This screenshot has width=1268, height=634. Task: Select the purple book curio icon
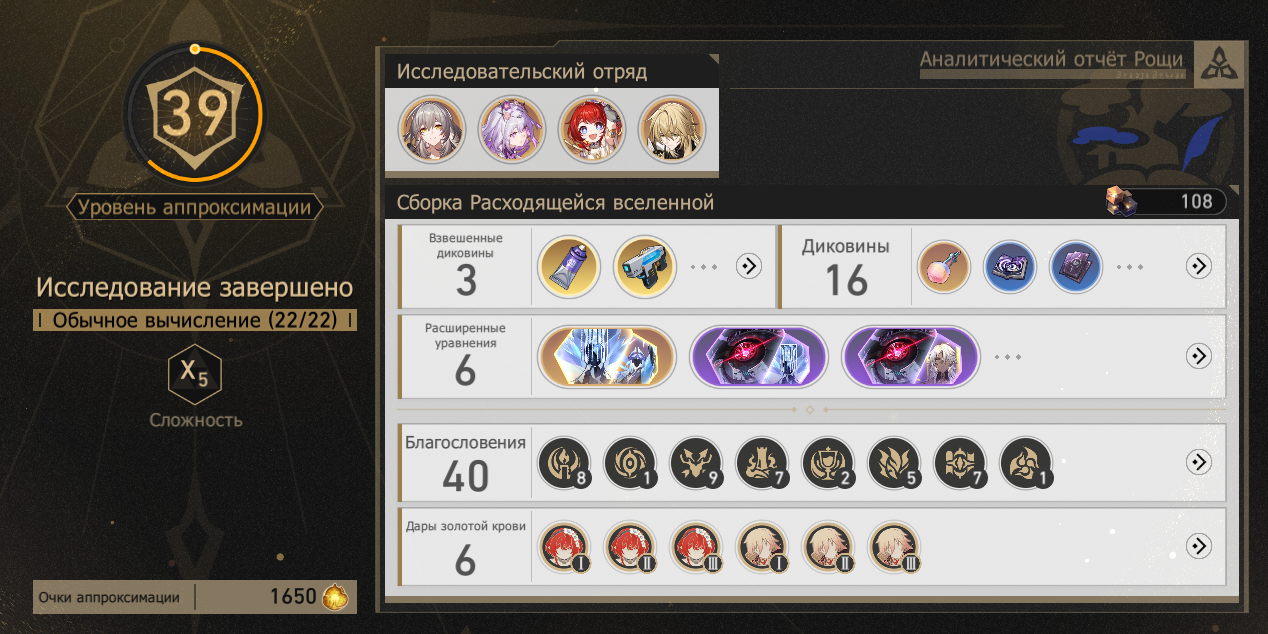click(1075, 266)
